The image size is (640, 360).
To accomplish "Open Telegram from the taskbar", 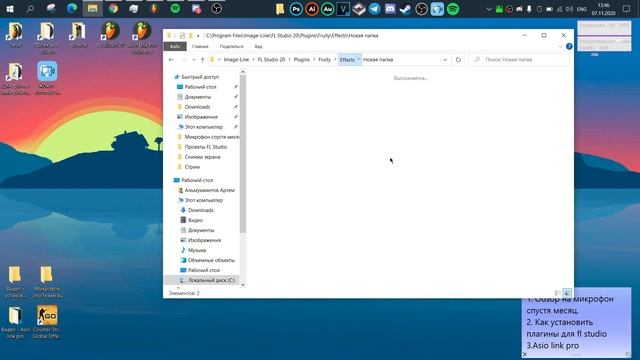I will point(374,9).
